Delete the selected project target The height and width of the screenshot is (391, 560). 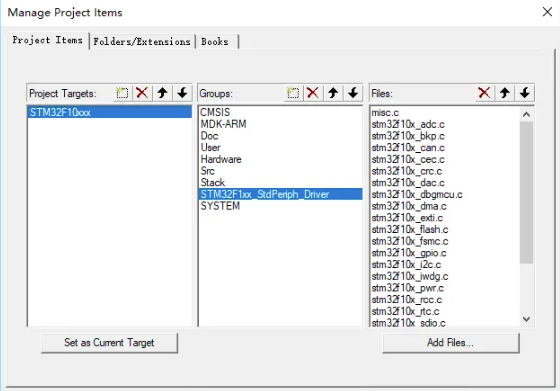click(x=142, y=93)
